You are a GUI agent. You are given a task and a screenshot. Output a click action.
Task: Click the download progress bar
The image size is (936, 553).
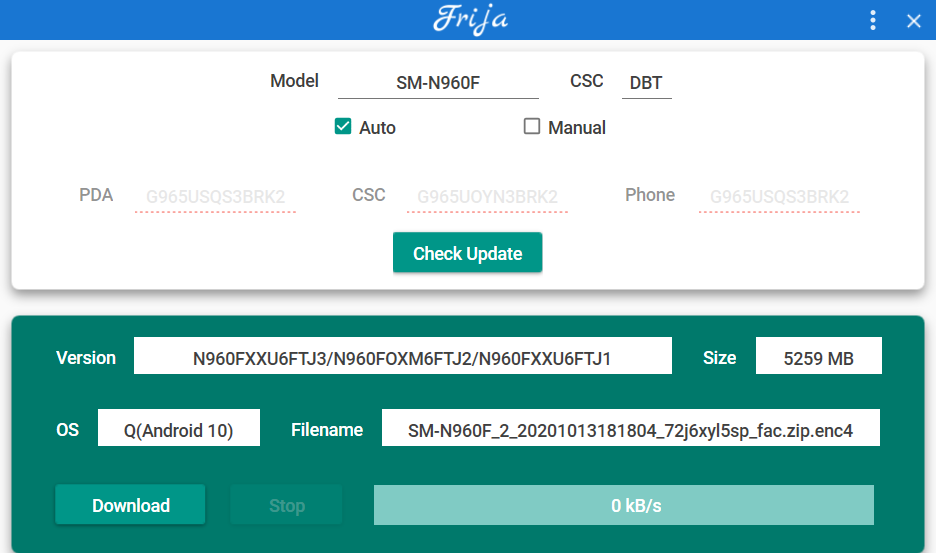(x=623, y=505)
